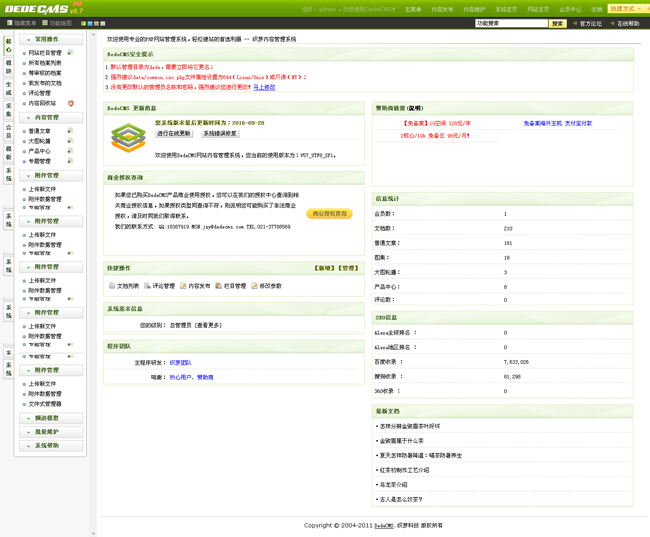Click the red shield icon beside 内容回收站
Viewport: 650px width, 537px height.
tap(71, 103)
